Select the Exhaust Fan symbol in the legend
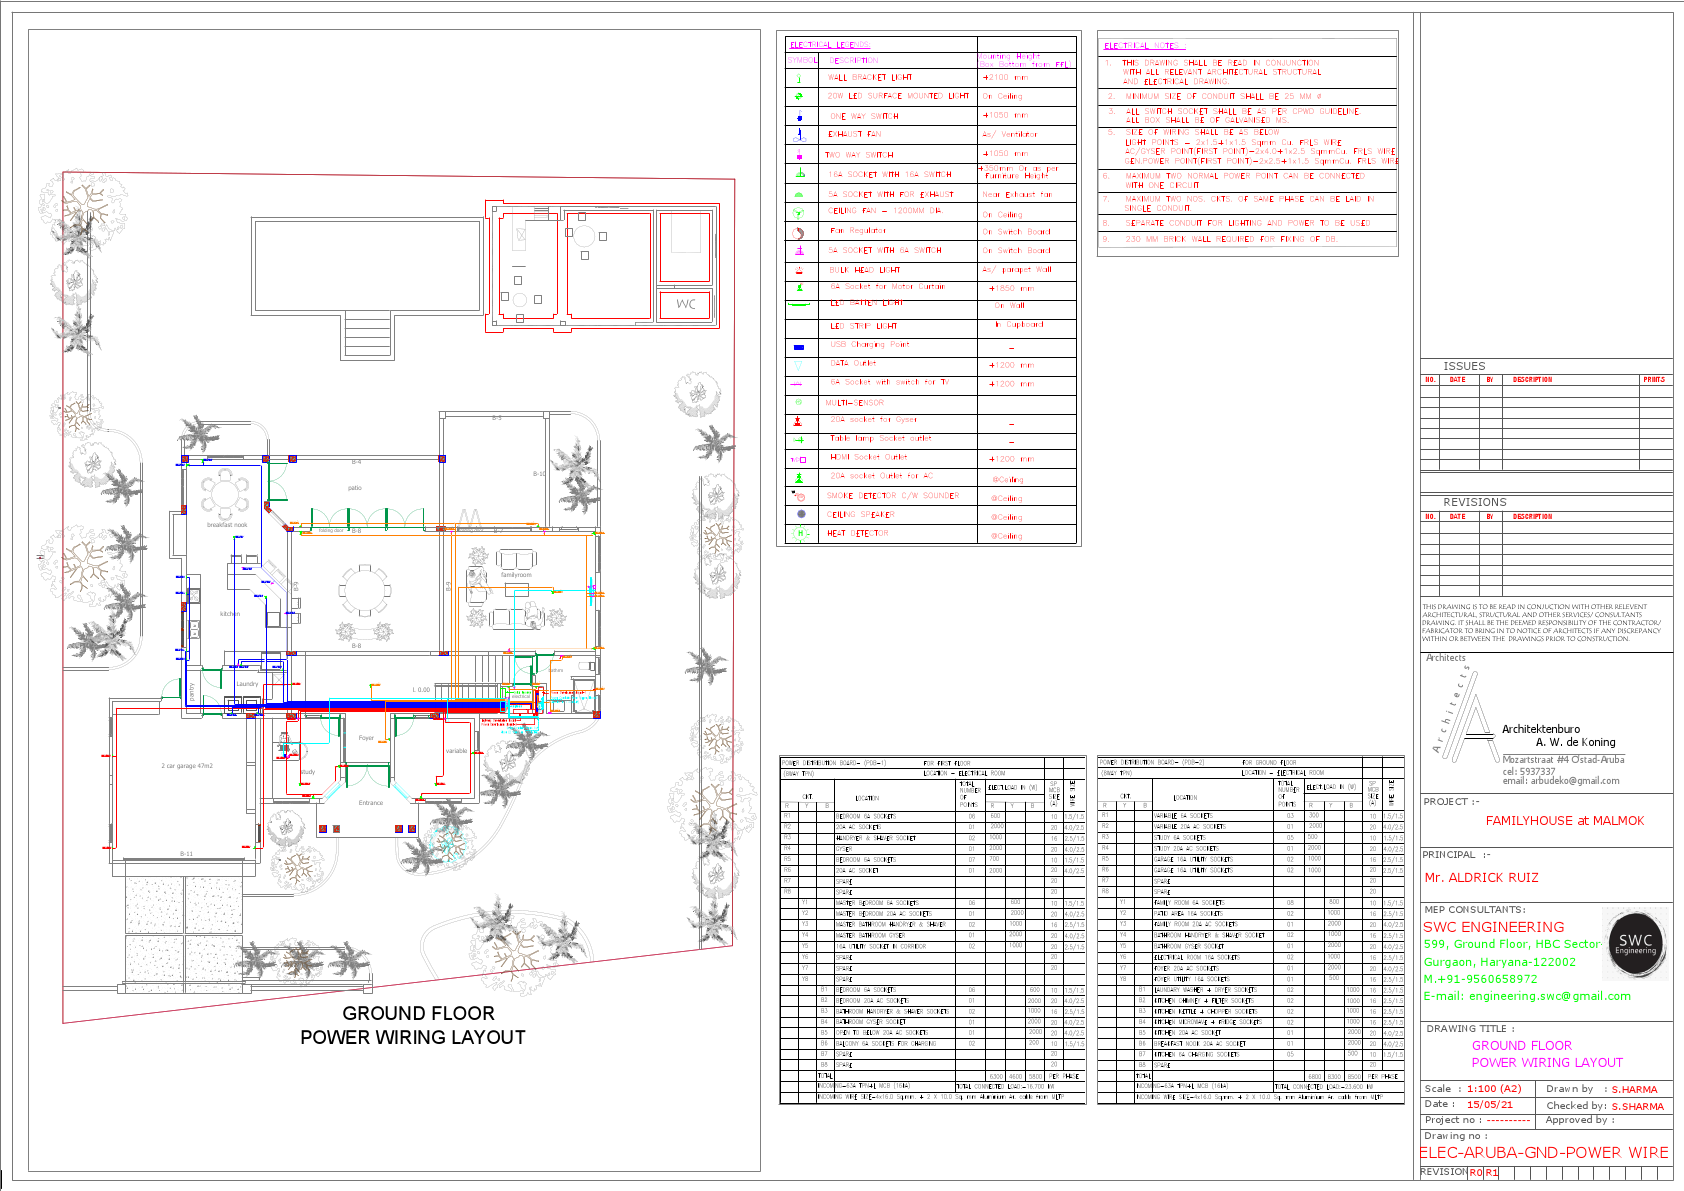Screen dimensions: 1684x1191 798,134
